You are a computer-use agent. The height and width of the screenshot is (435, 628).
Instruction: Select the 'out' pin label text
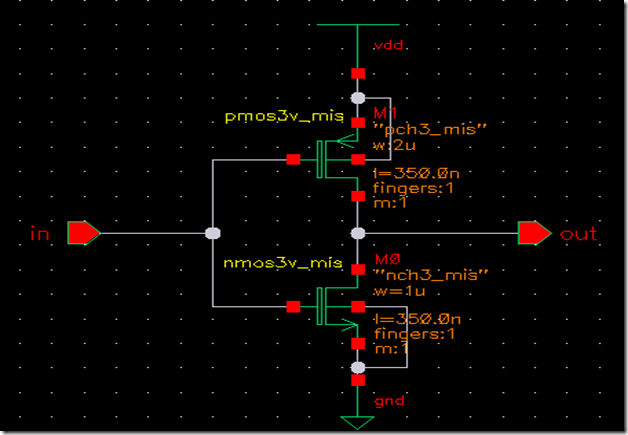pos(578,234)
